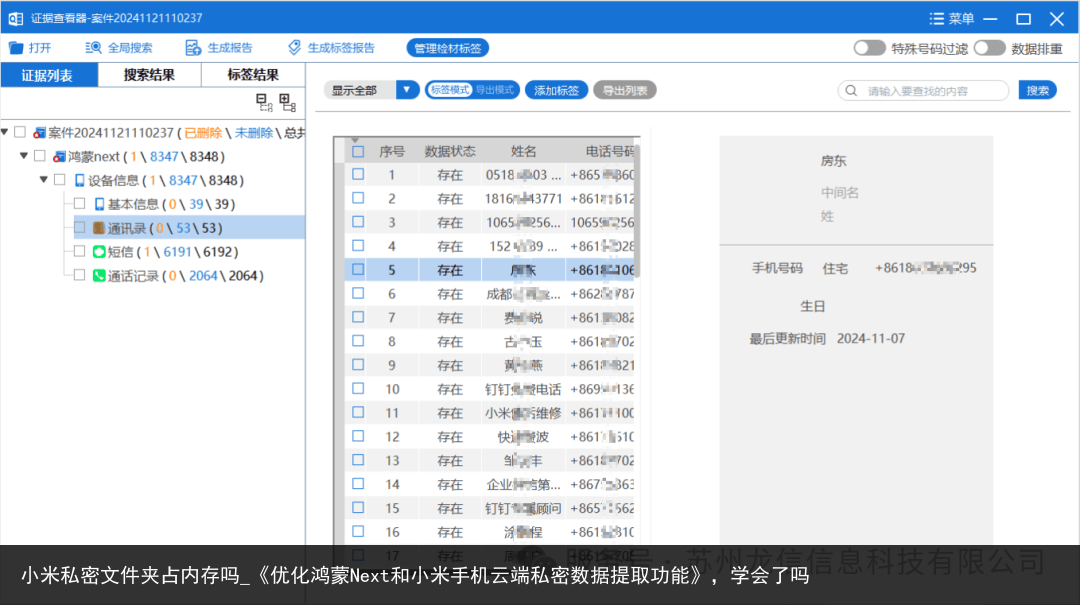Screen dimensions: 1080x605
Task: Select 标签模式 mode
Action: [450, 90]
